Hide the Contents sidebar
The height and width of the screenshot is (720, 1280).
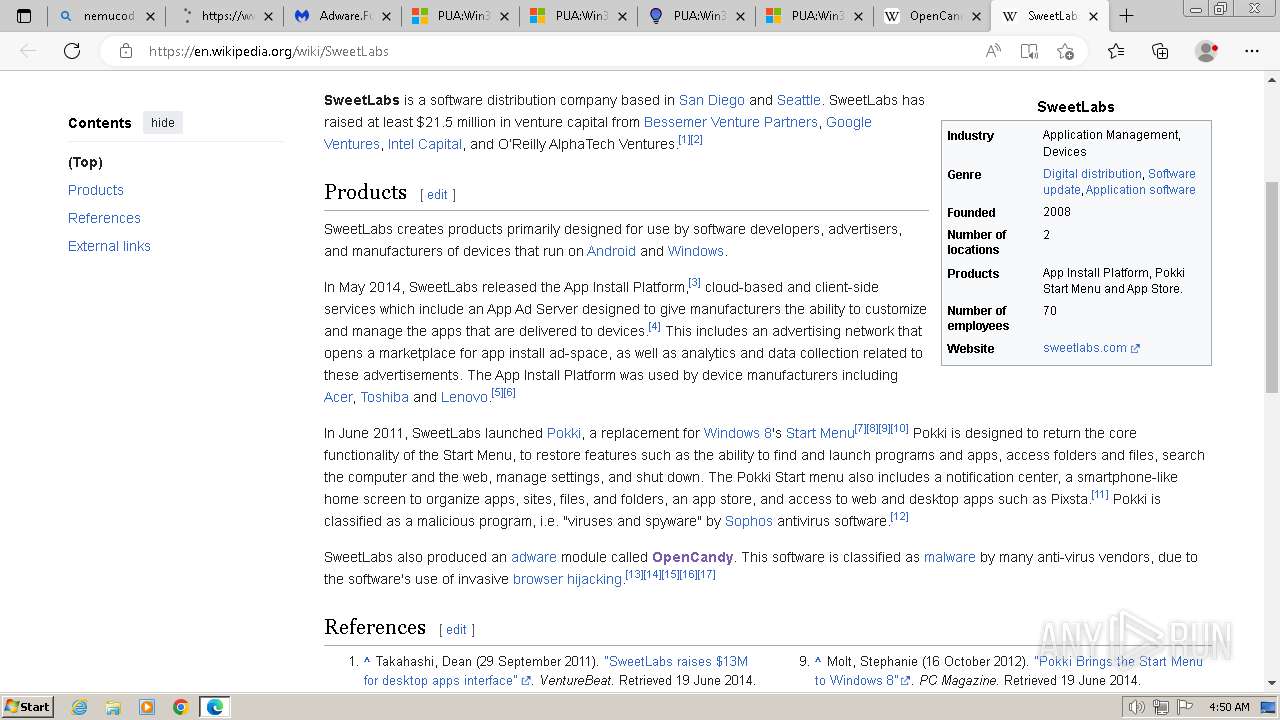tap(163, 123)
